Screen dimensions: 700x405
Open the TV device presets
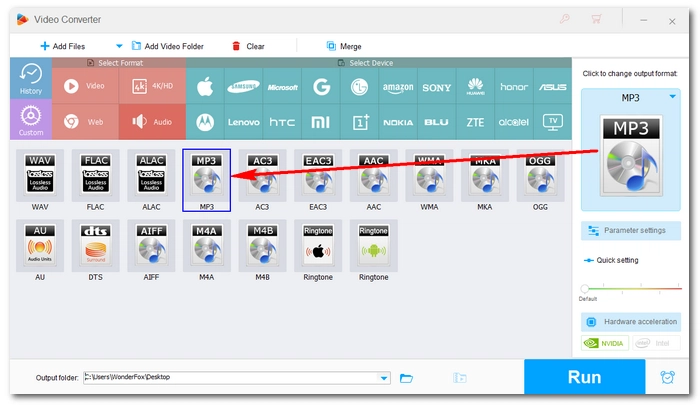(x=553, y=122)
